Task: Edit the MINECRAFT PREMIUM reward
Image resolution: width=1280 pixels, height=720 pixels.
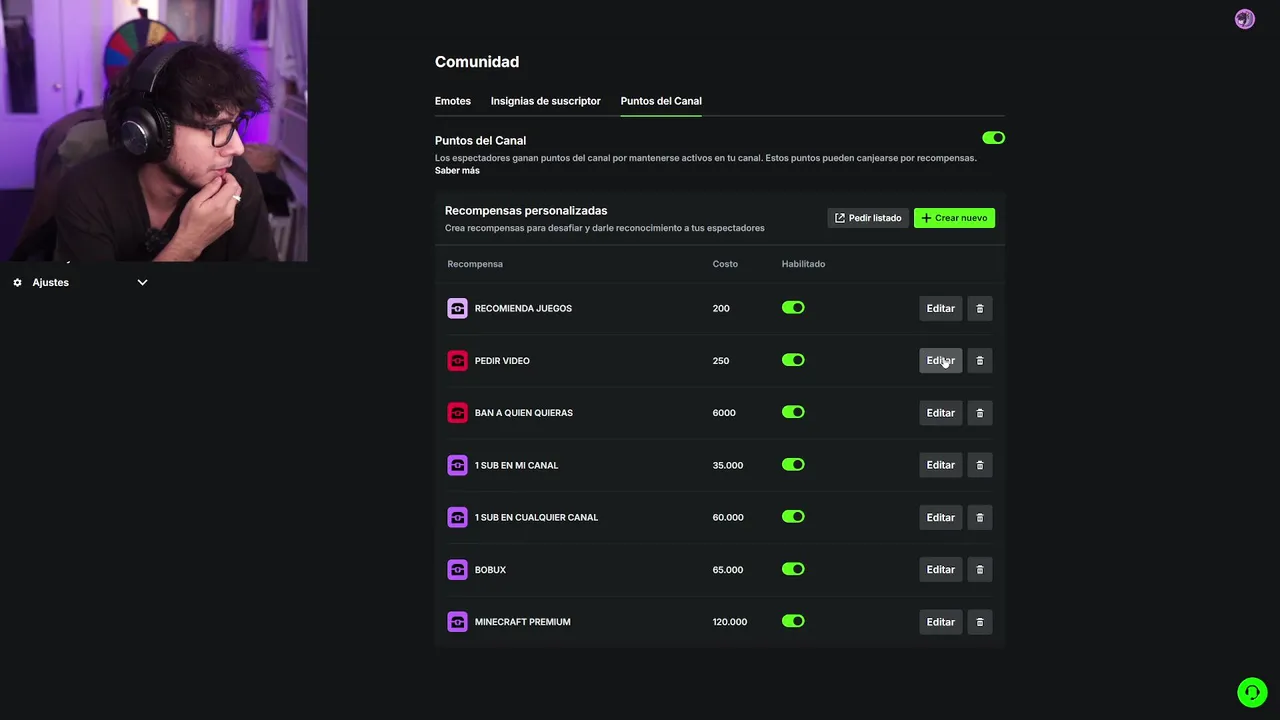Action: tap(941, 621)
